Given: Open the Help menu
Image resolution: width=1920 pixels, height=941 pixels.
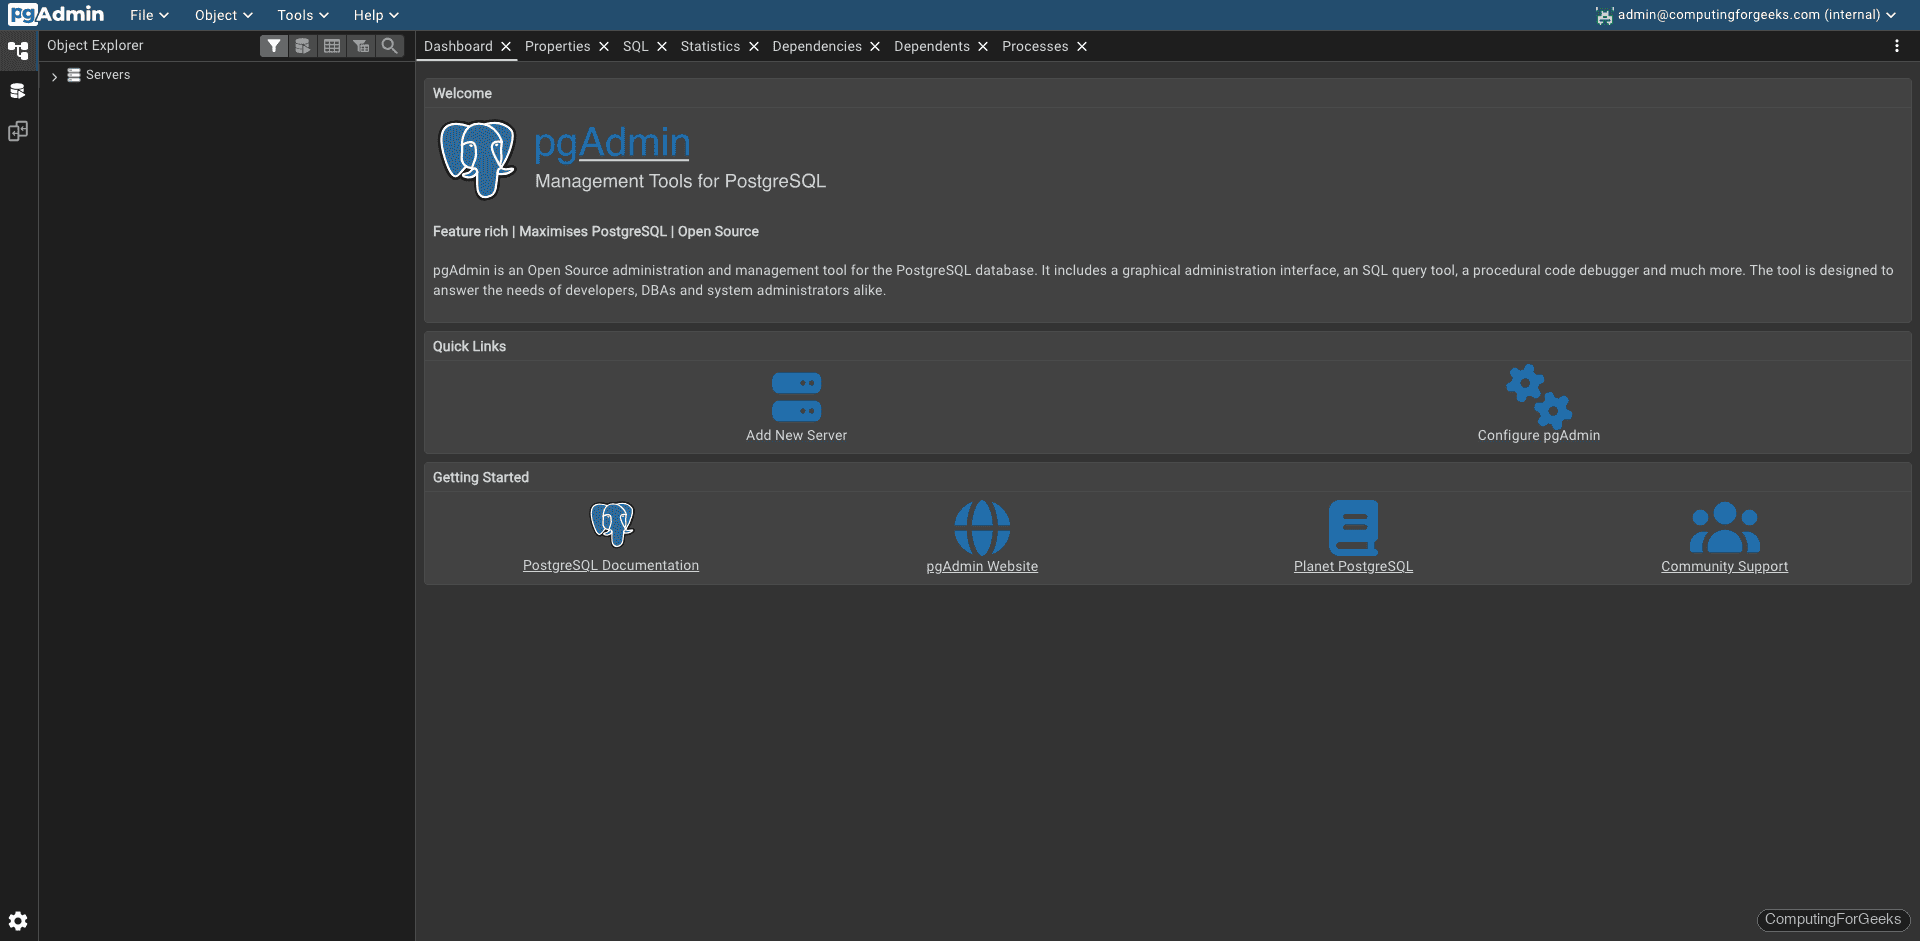Looking at the screenshot, I should pos(375,14).
